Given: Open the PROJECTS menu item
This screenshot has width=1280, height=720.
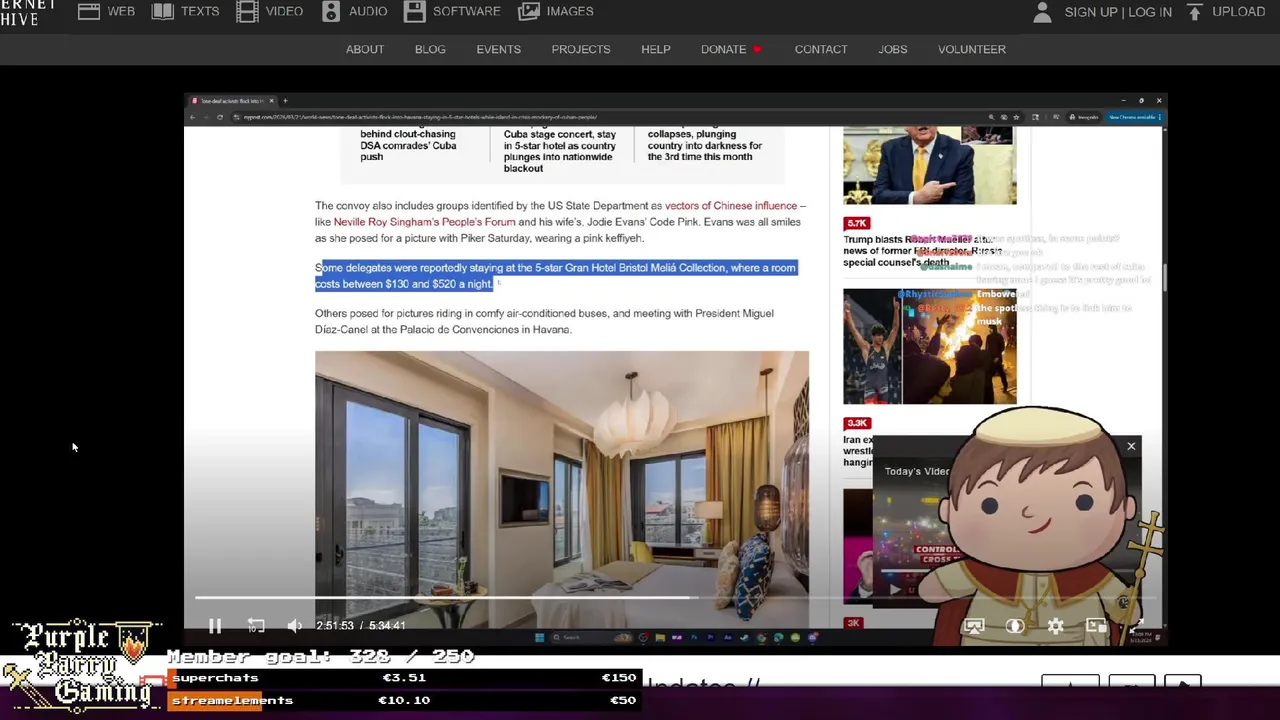Looking at the screenshot, I should (x=581, y=49).
